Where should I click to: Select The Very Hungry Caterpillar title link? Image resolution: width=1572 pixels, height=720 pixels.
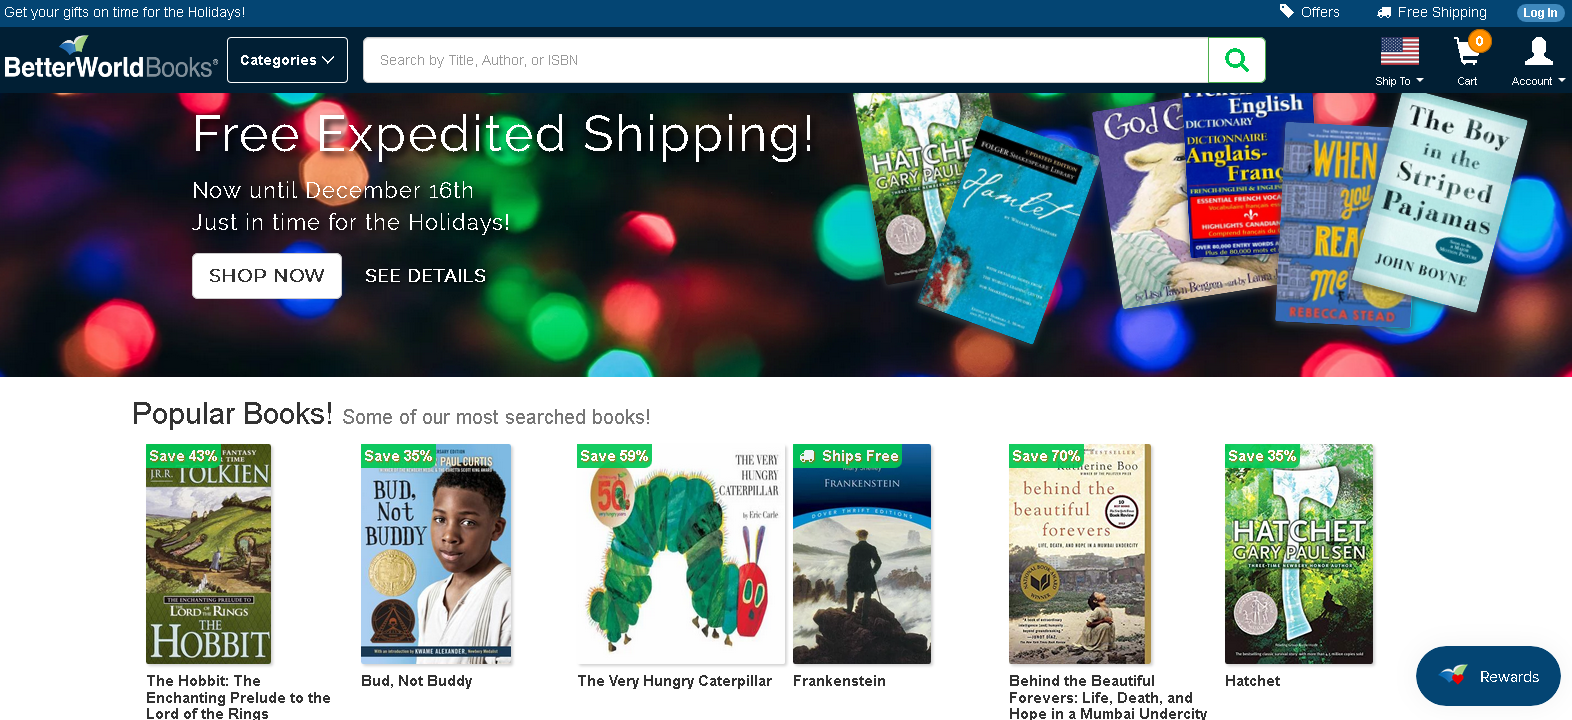click(x=675, y=681)
